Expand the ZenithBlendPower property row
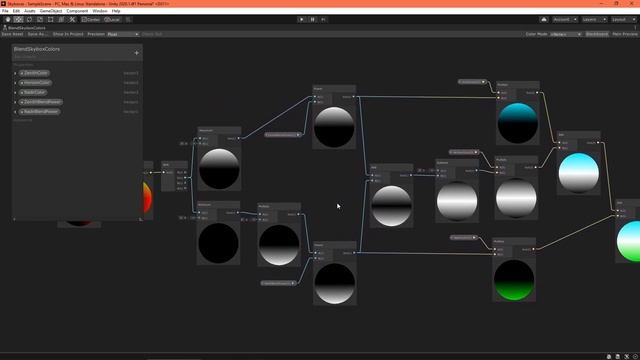 [16, 102]
